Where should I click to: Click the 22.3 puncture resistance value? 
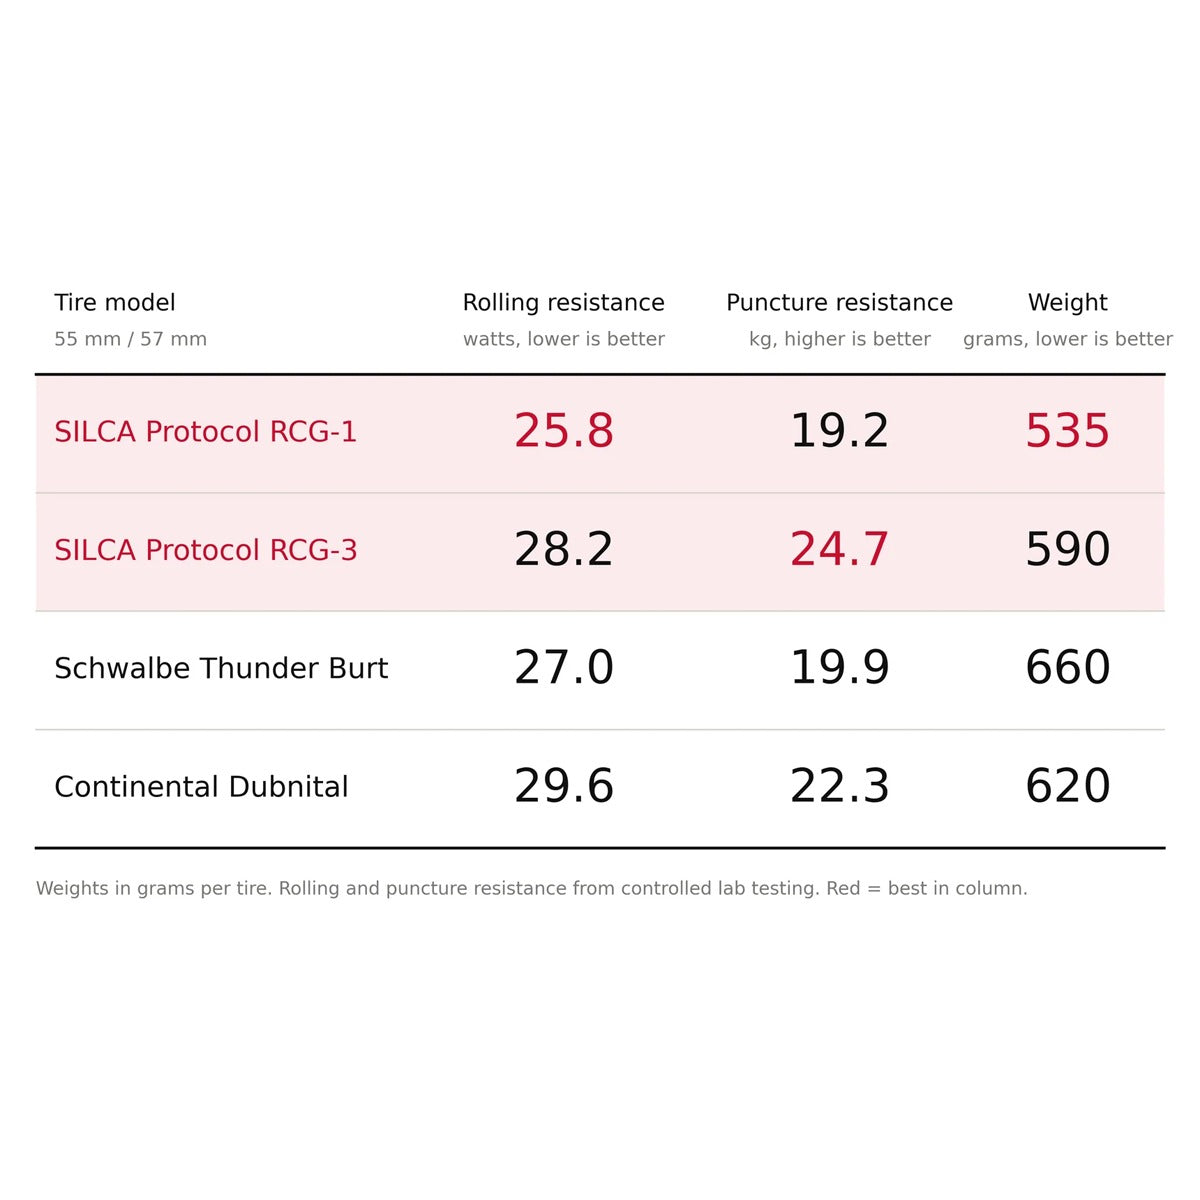click(839, 786)
